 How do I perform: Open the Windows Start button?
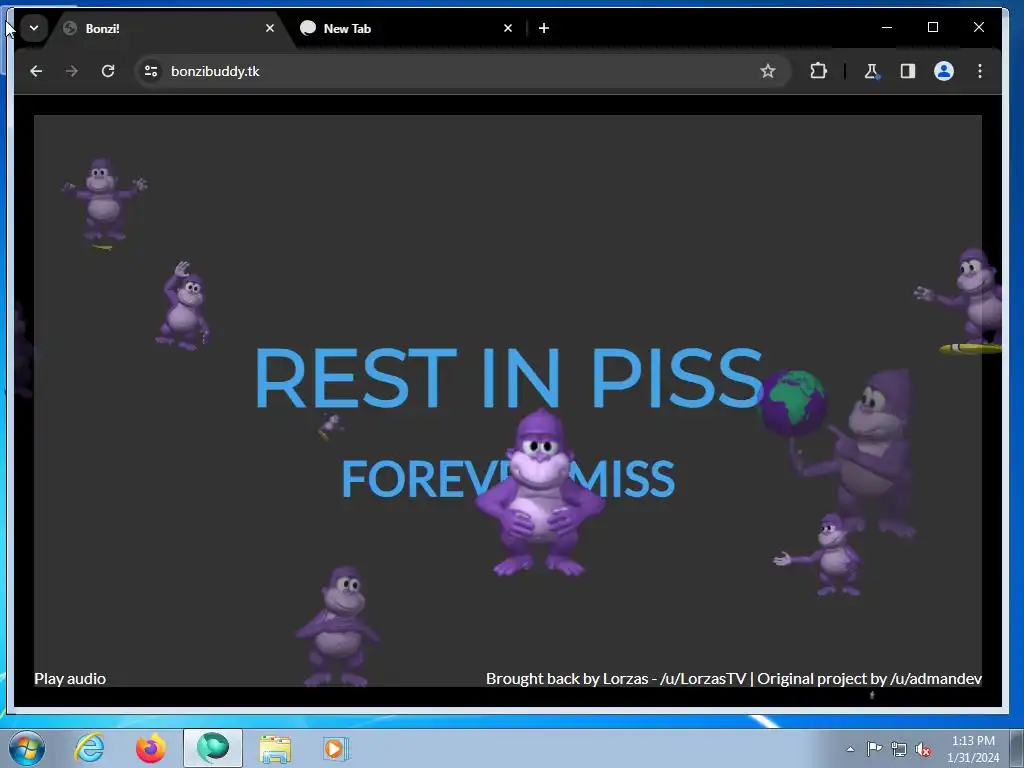pos(27,748)
